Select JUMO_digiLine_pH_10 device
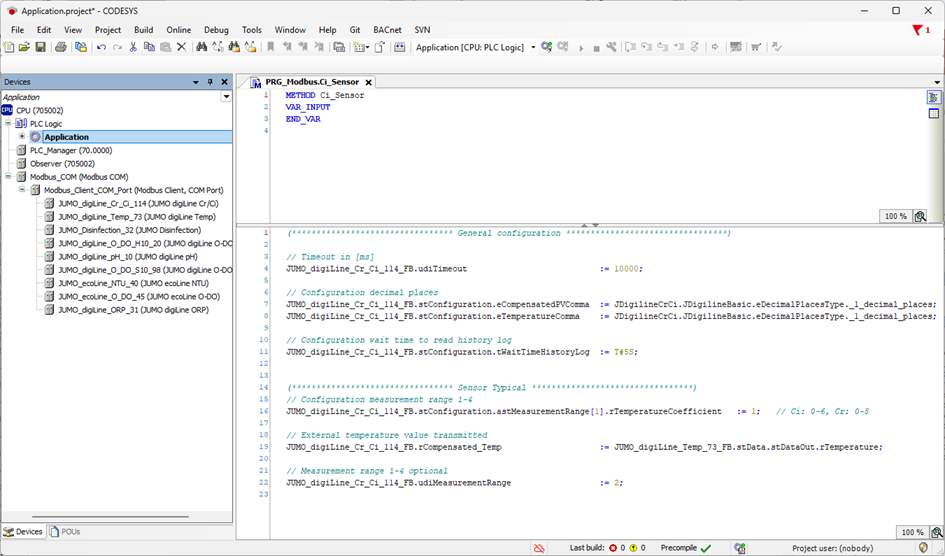Image resolution: width=945 pixels, height=556 pixels. tap(128, 256)
